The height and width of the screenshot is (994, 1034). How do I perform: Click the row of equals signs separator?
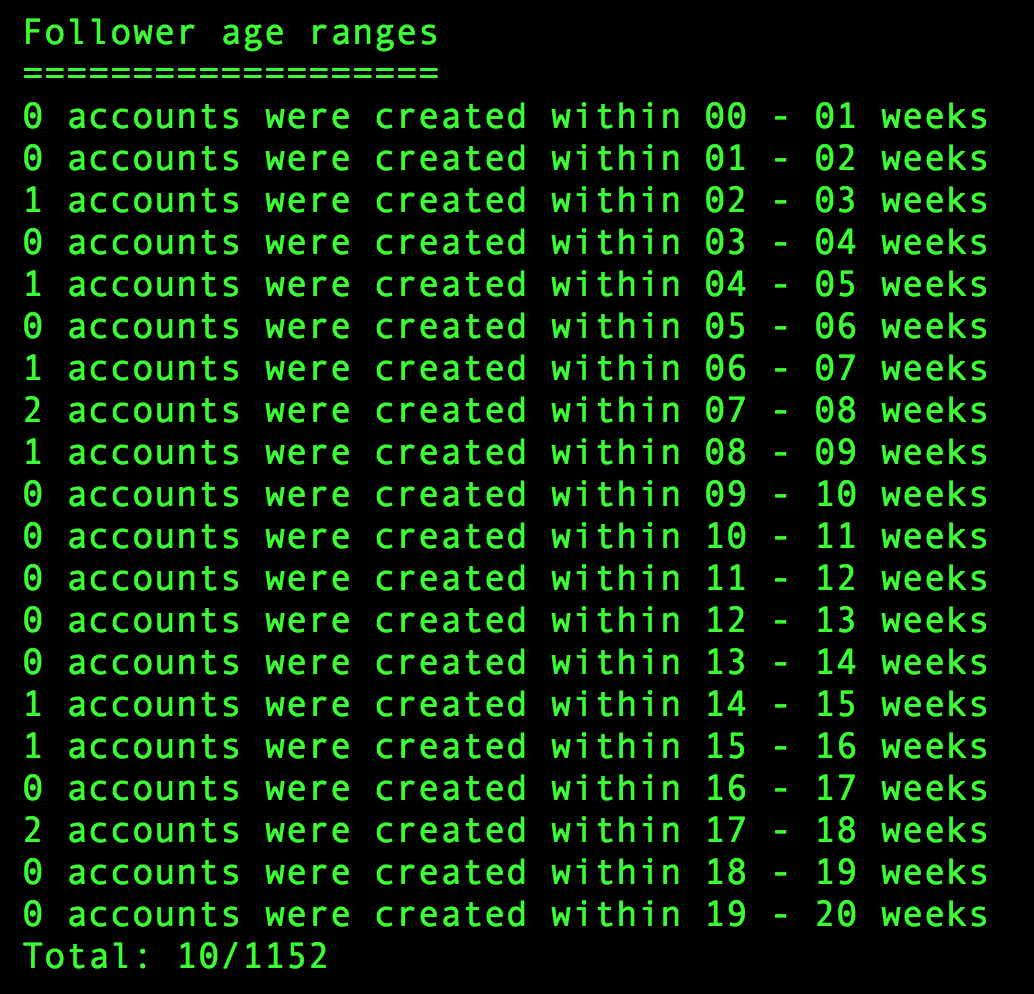(231, 73)
